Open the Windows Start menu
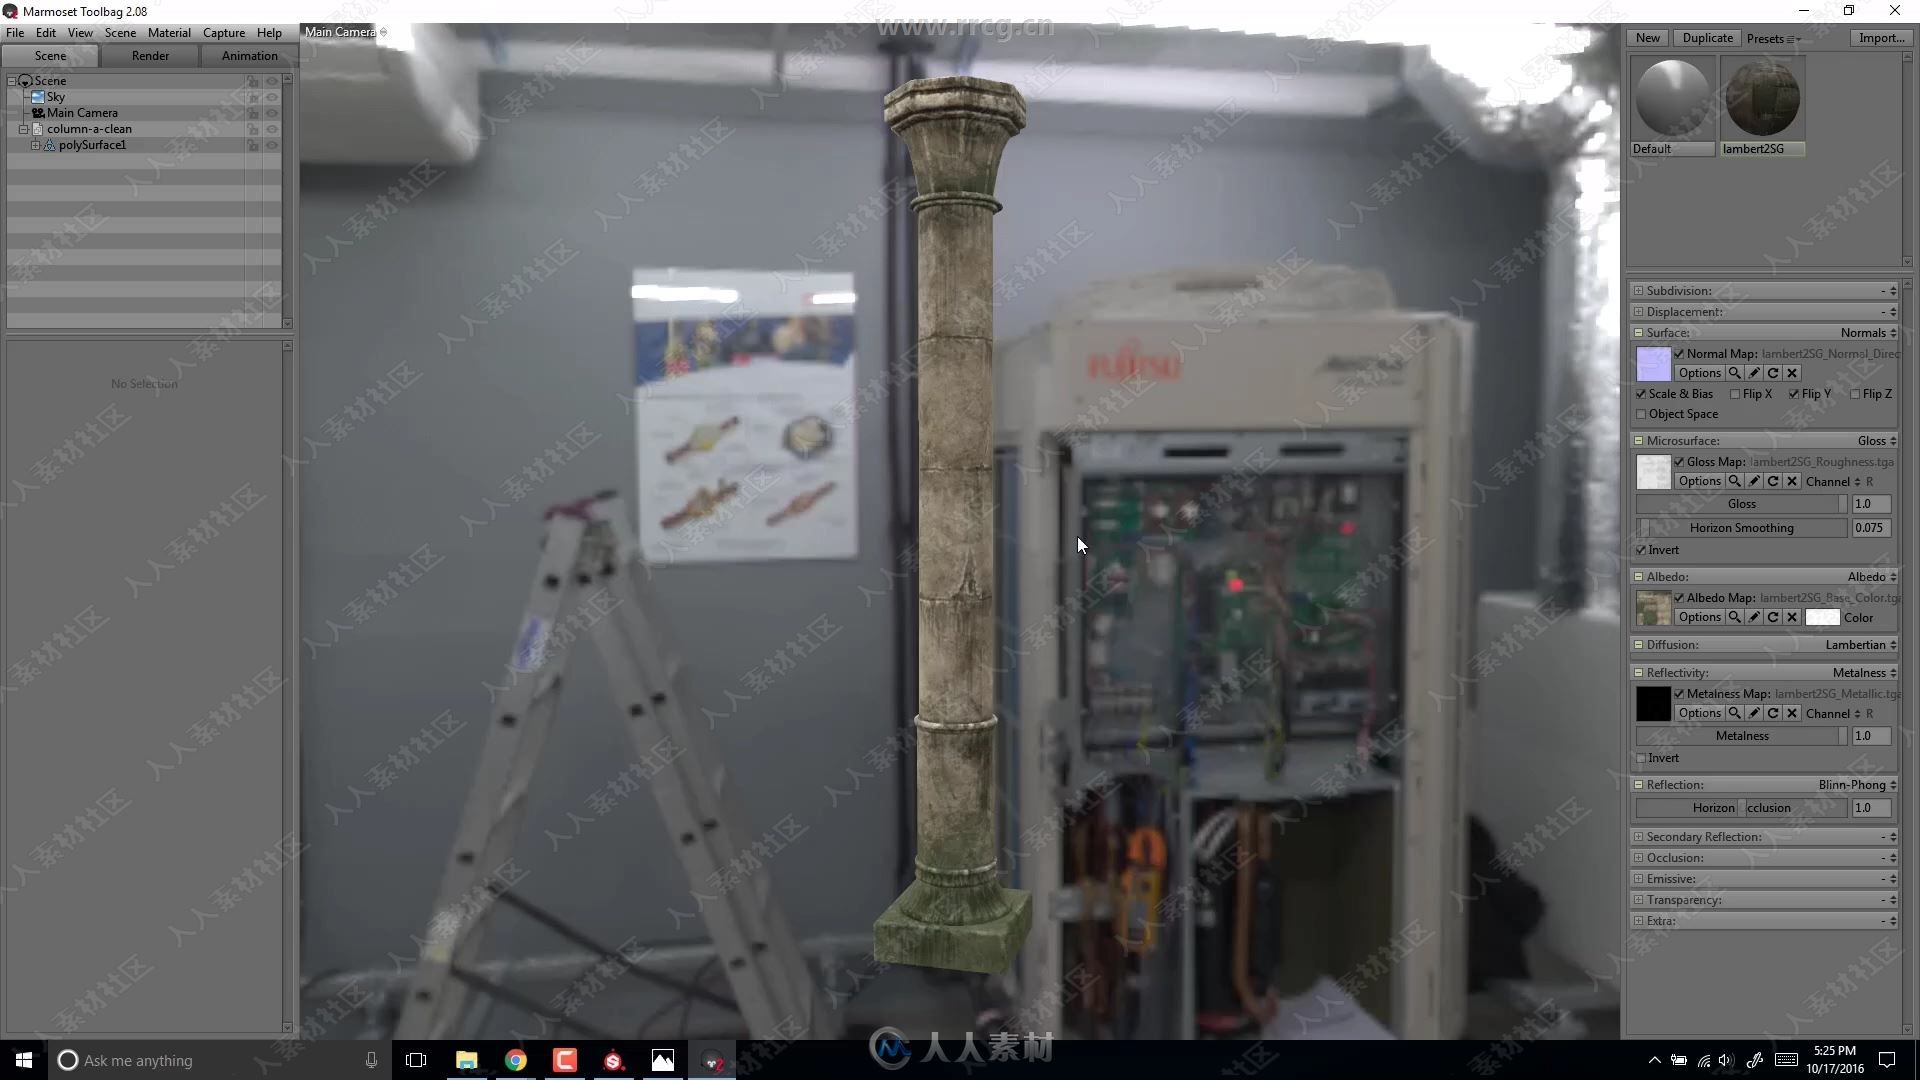Viewport: 1920px width, 1080px height. click(x=24, y=1060)
